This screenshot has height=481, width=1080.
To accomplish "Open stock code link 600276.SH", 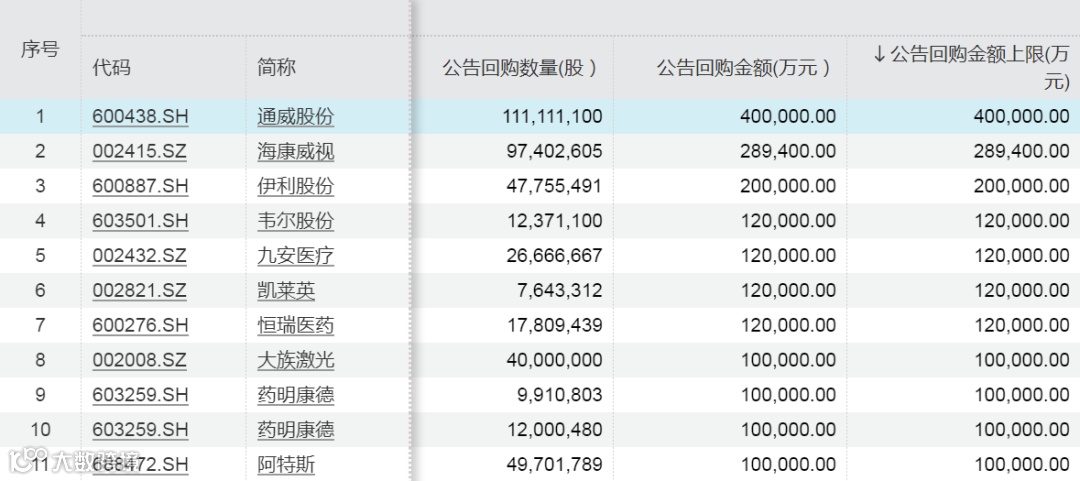I will tap(141, 325).
